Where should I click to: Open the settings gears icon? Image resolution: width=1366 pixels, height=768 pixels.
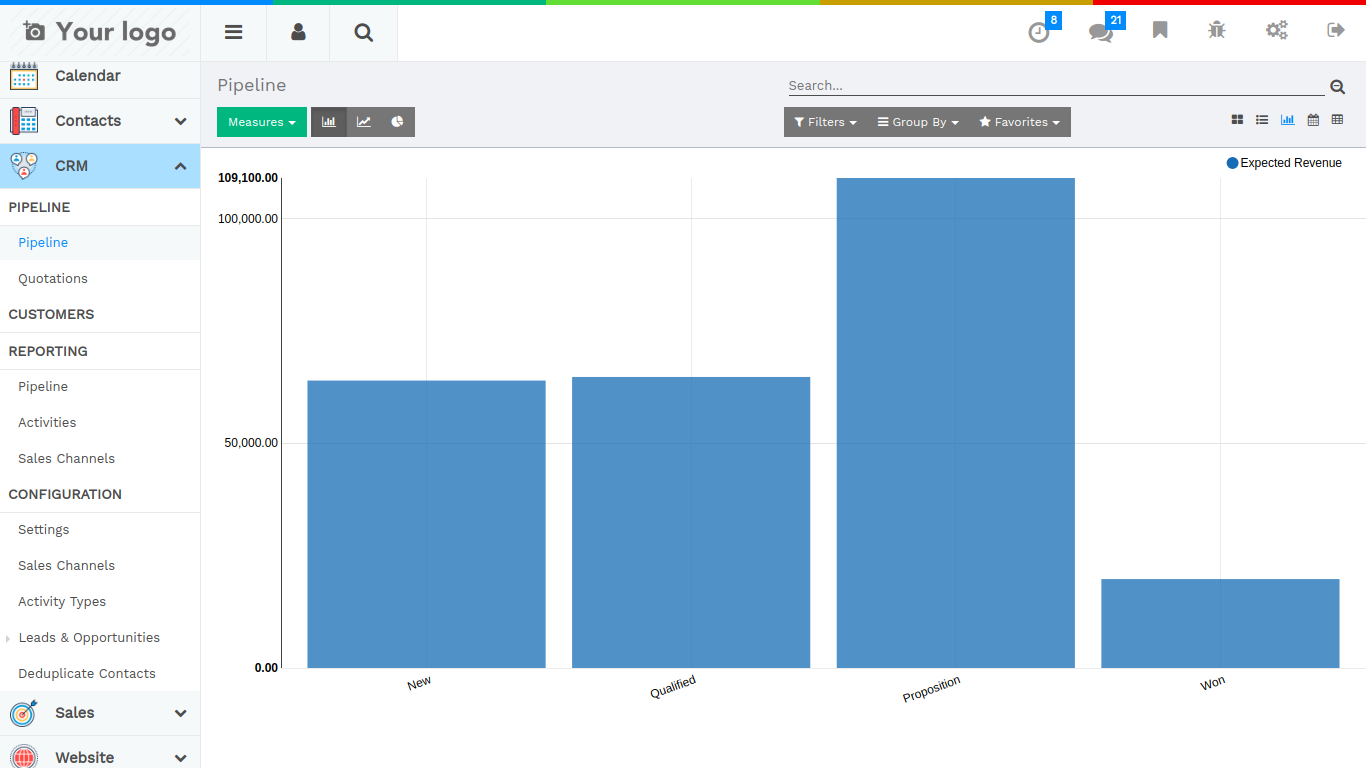coord(1277,30)
